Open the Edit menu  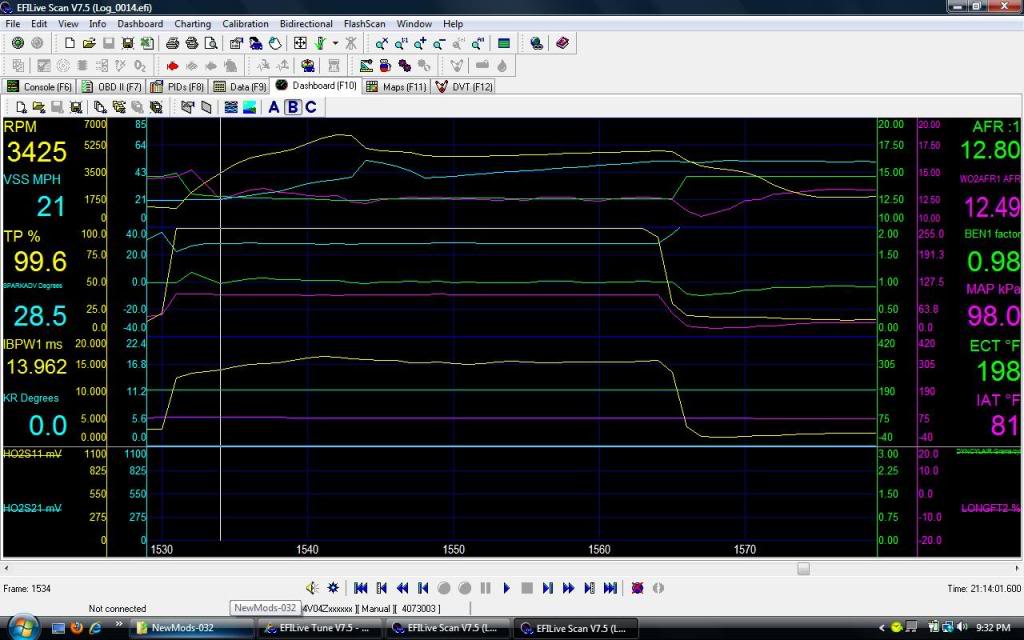coord(39,24)
